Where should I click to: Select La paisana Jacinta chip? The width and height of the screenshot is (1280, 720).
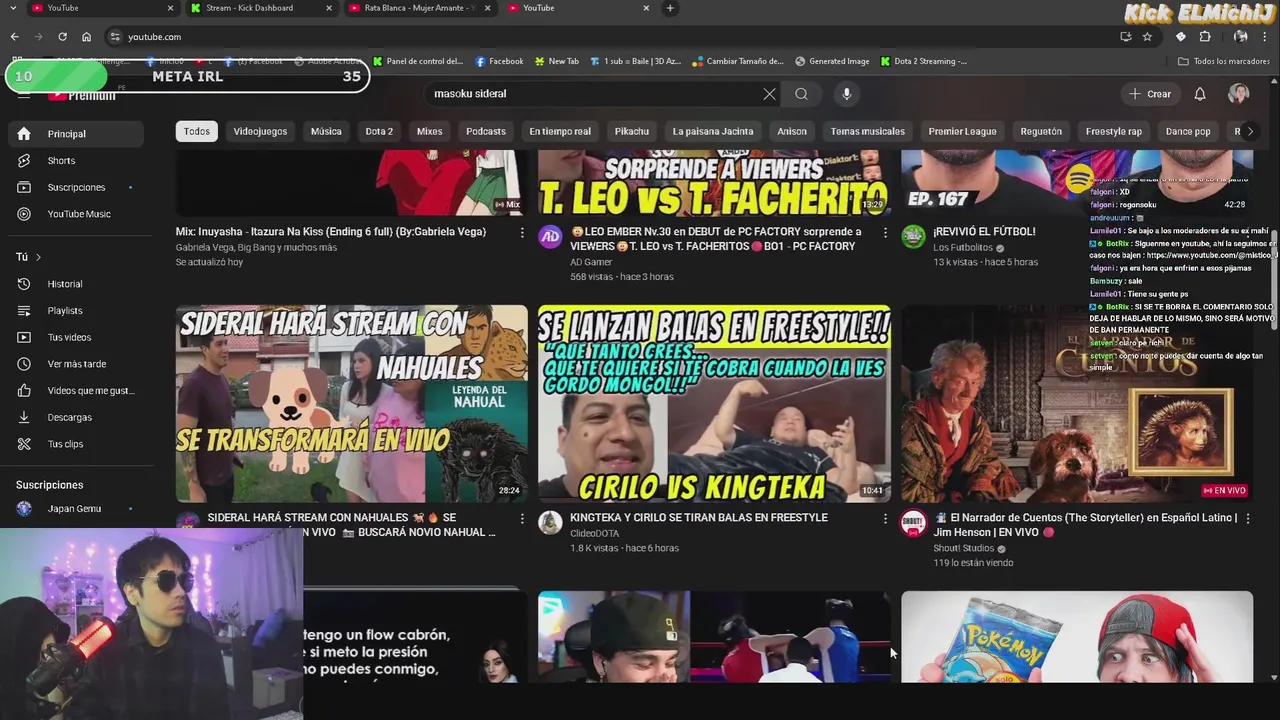713,131
